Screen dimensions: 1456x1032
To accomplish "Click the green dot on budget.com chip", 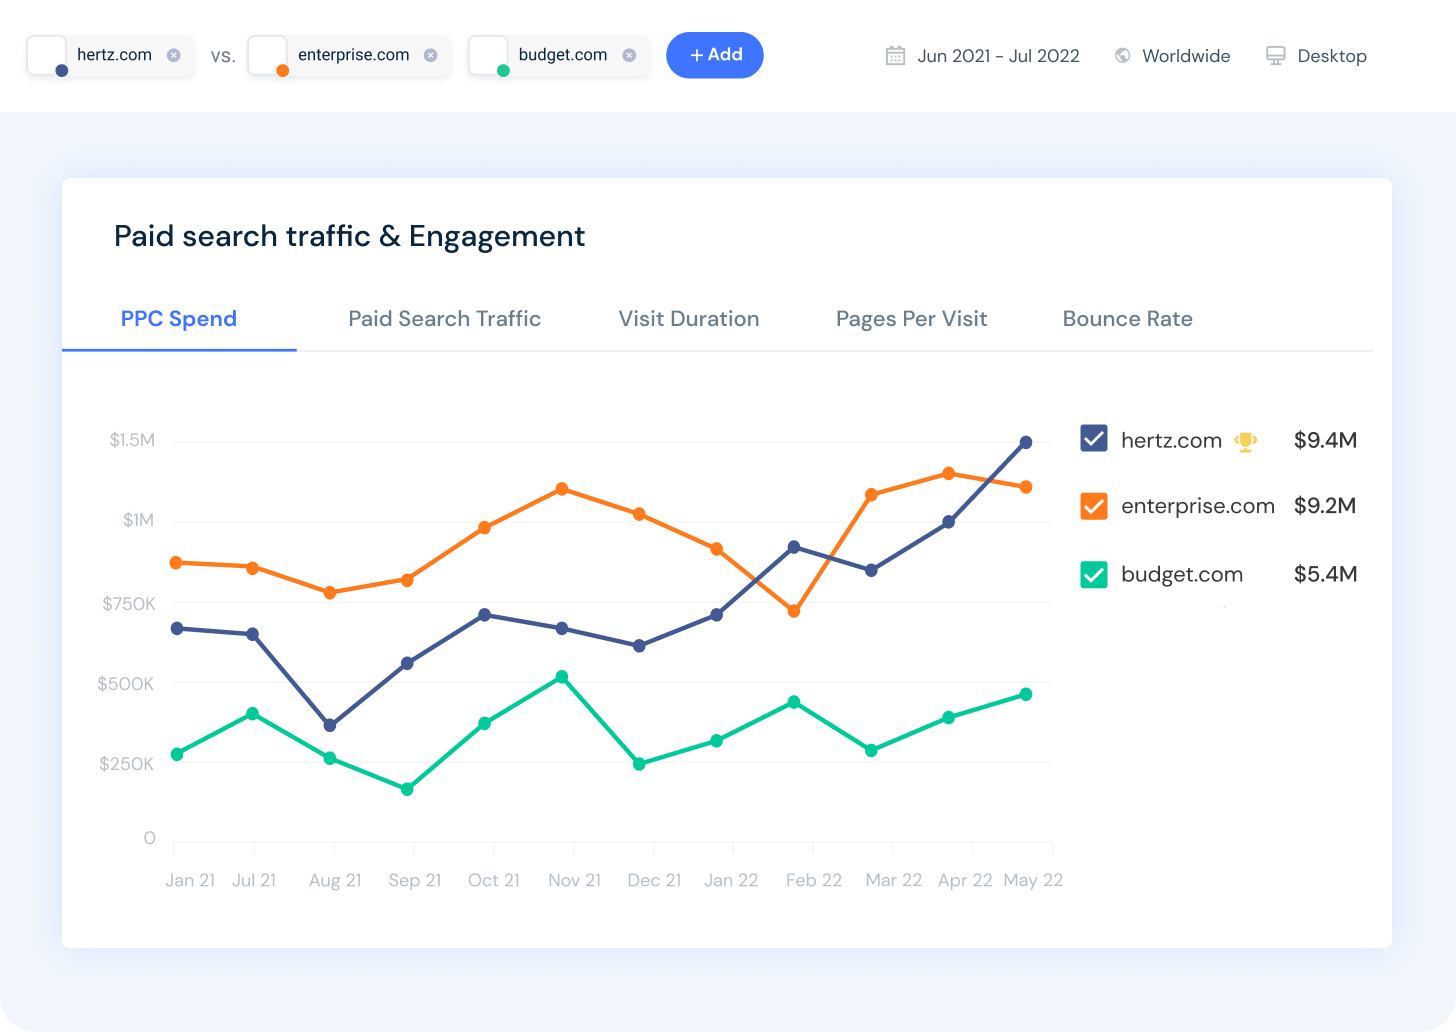I will tap(505, 68).
